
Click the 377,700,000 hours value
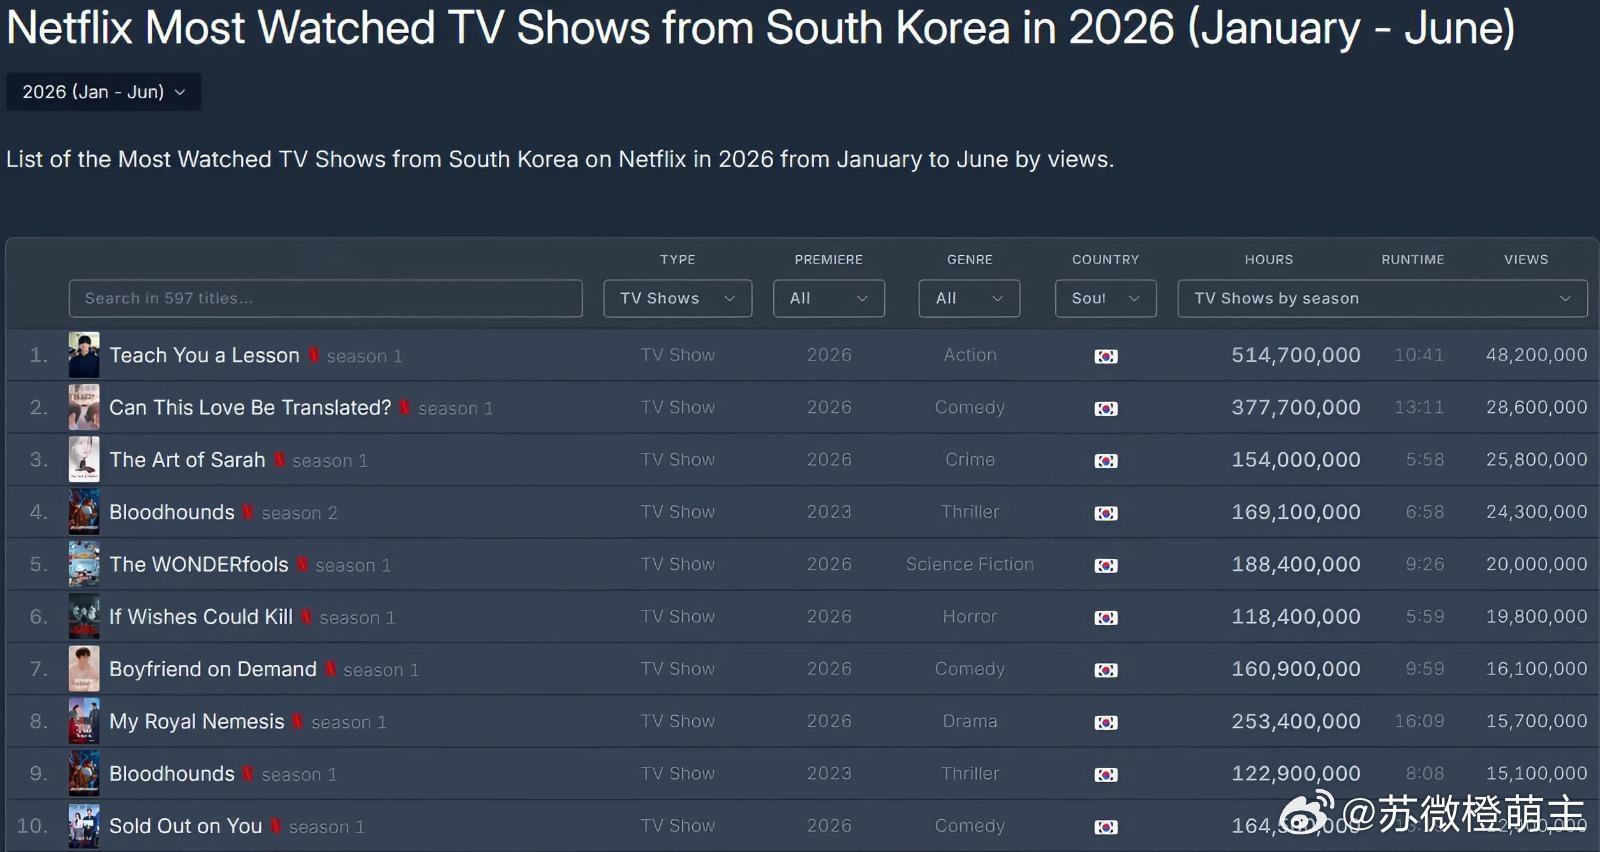click(x=1296, y=407)
